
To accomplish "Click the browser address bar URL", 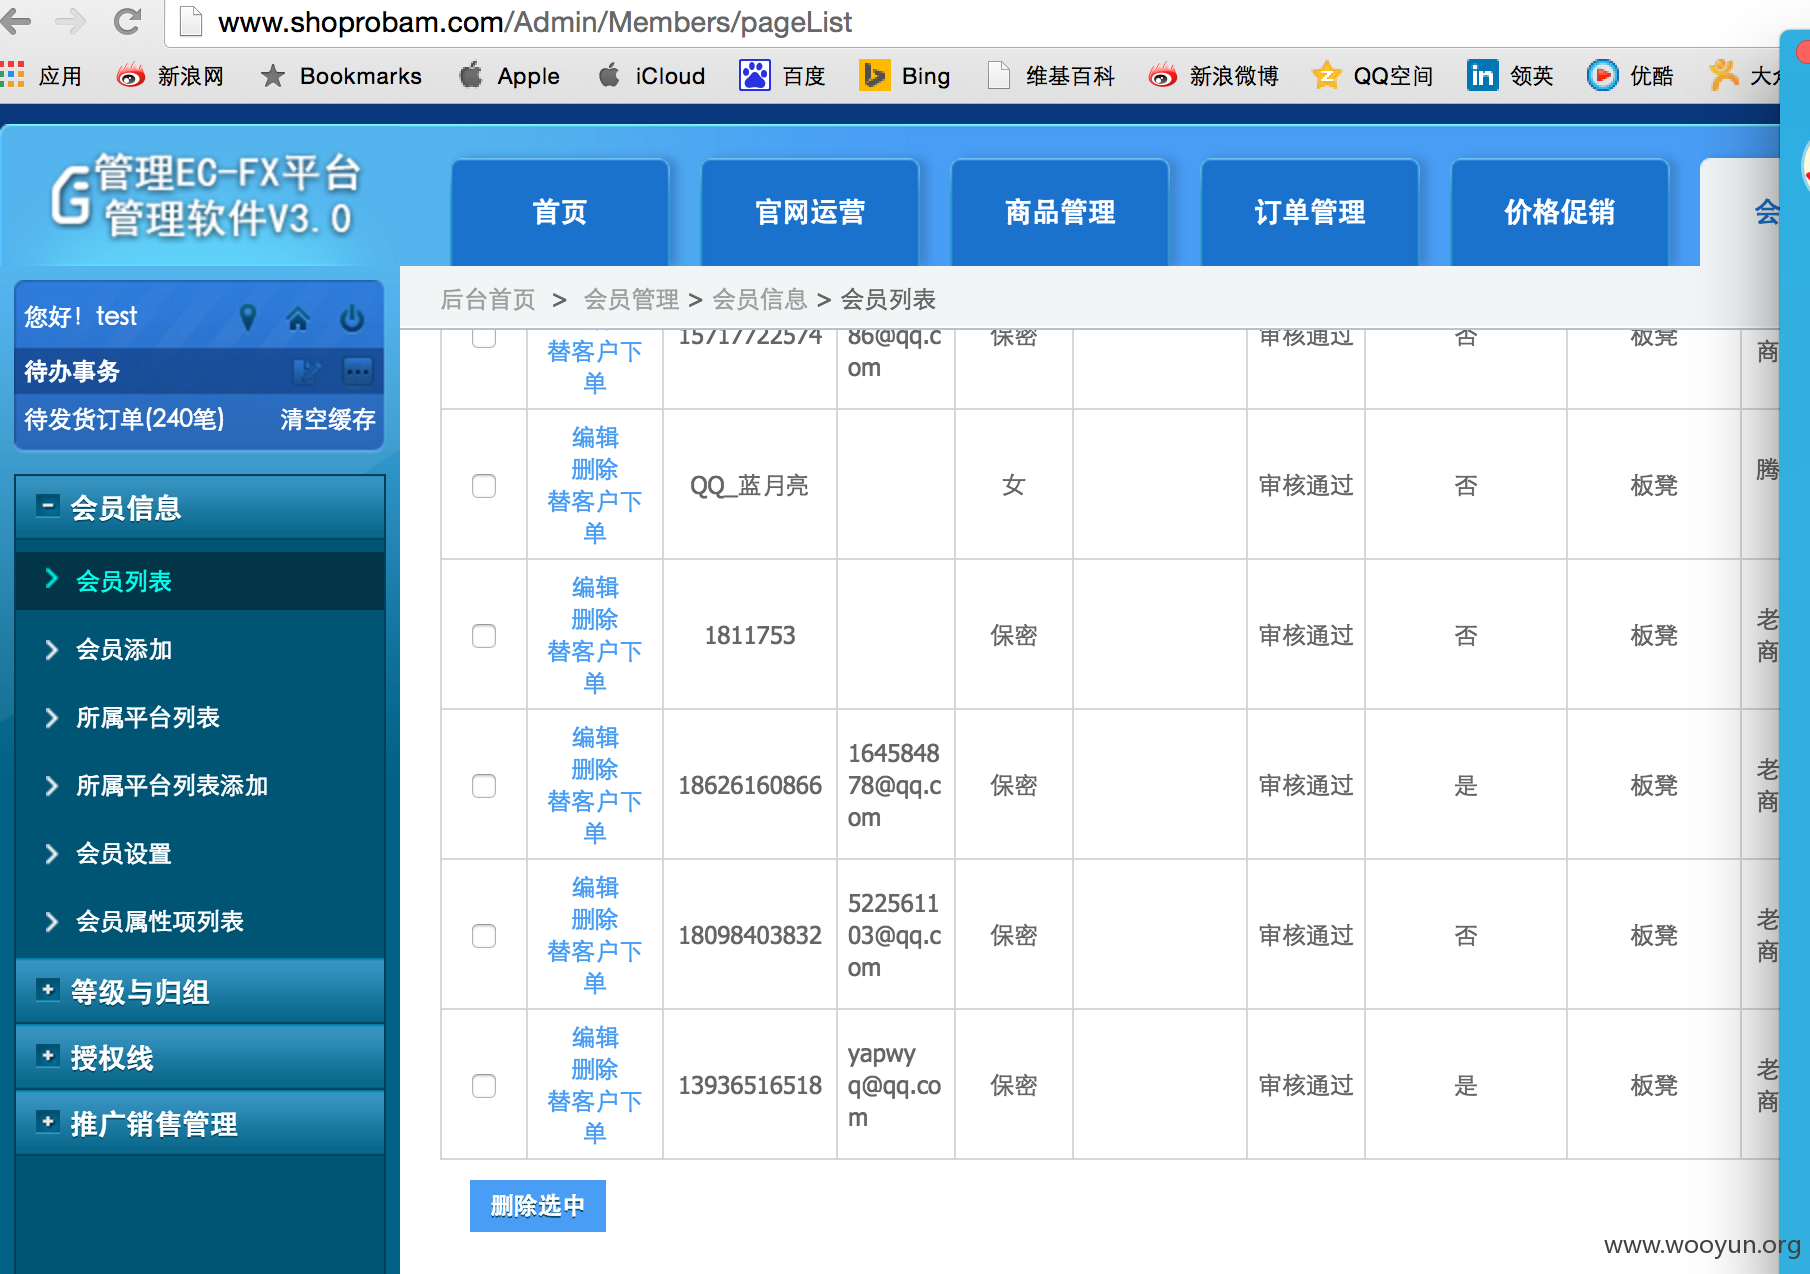I will click(x=535, y=22).
